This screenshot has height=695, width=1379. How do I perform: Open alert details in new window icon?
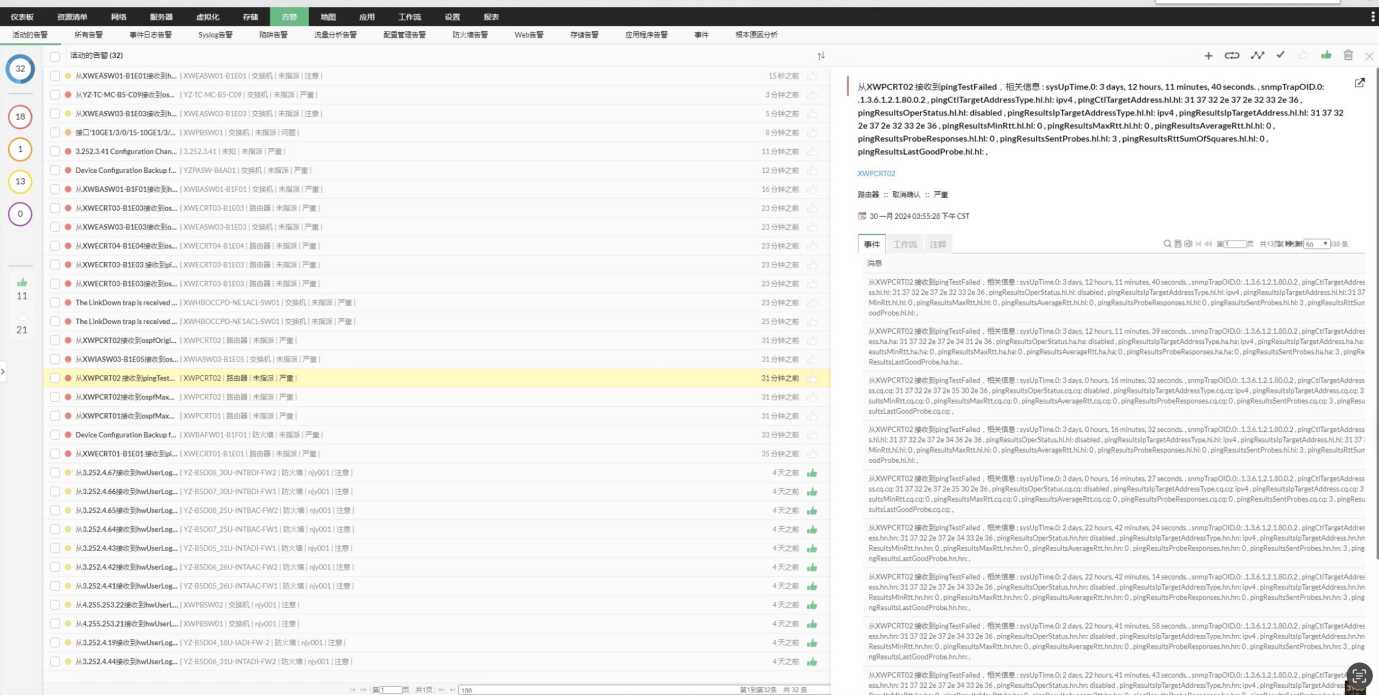point(1360,84)
